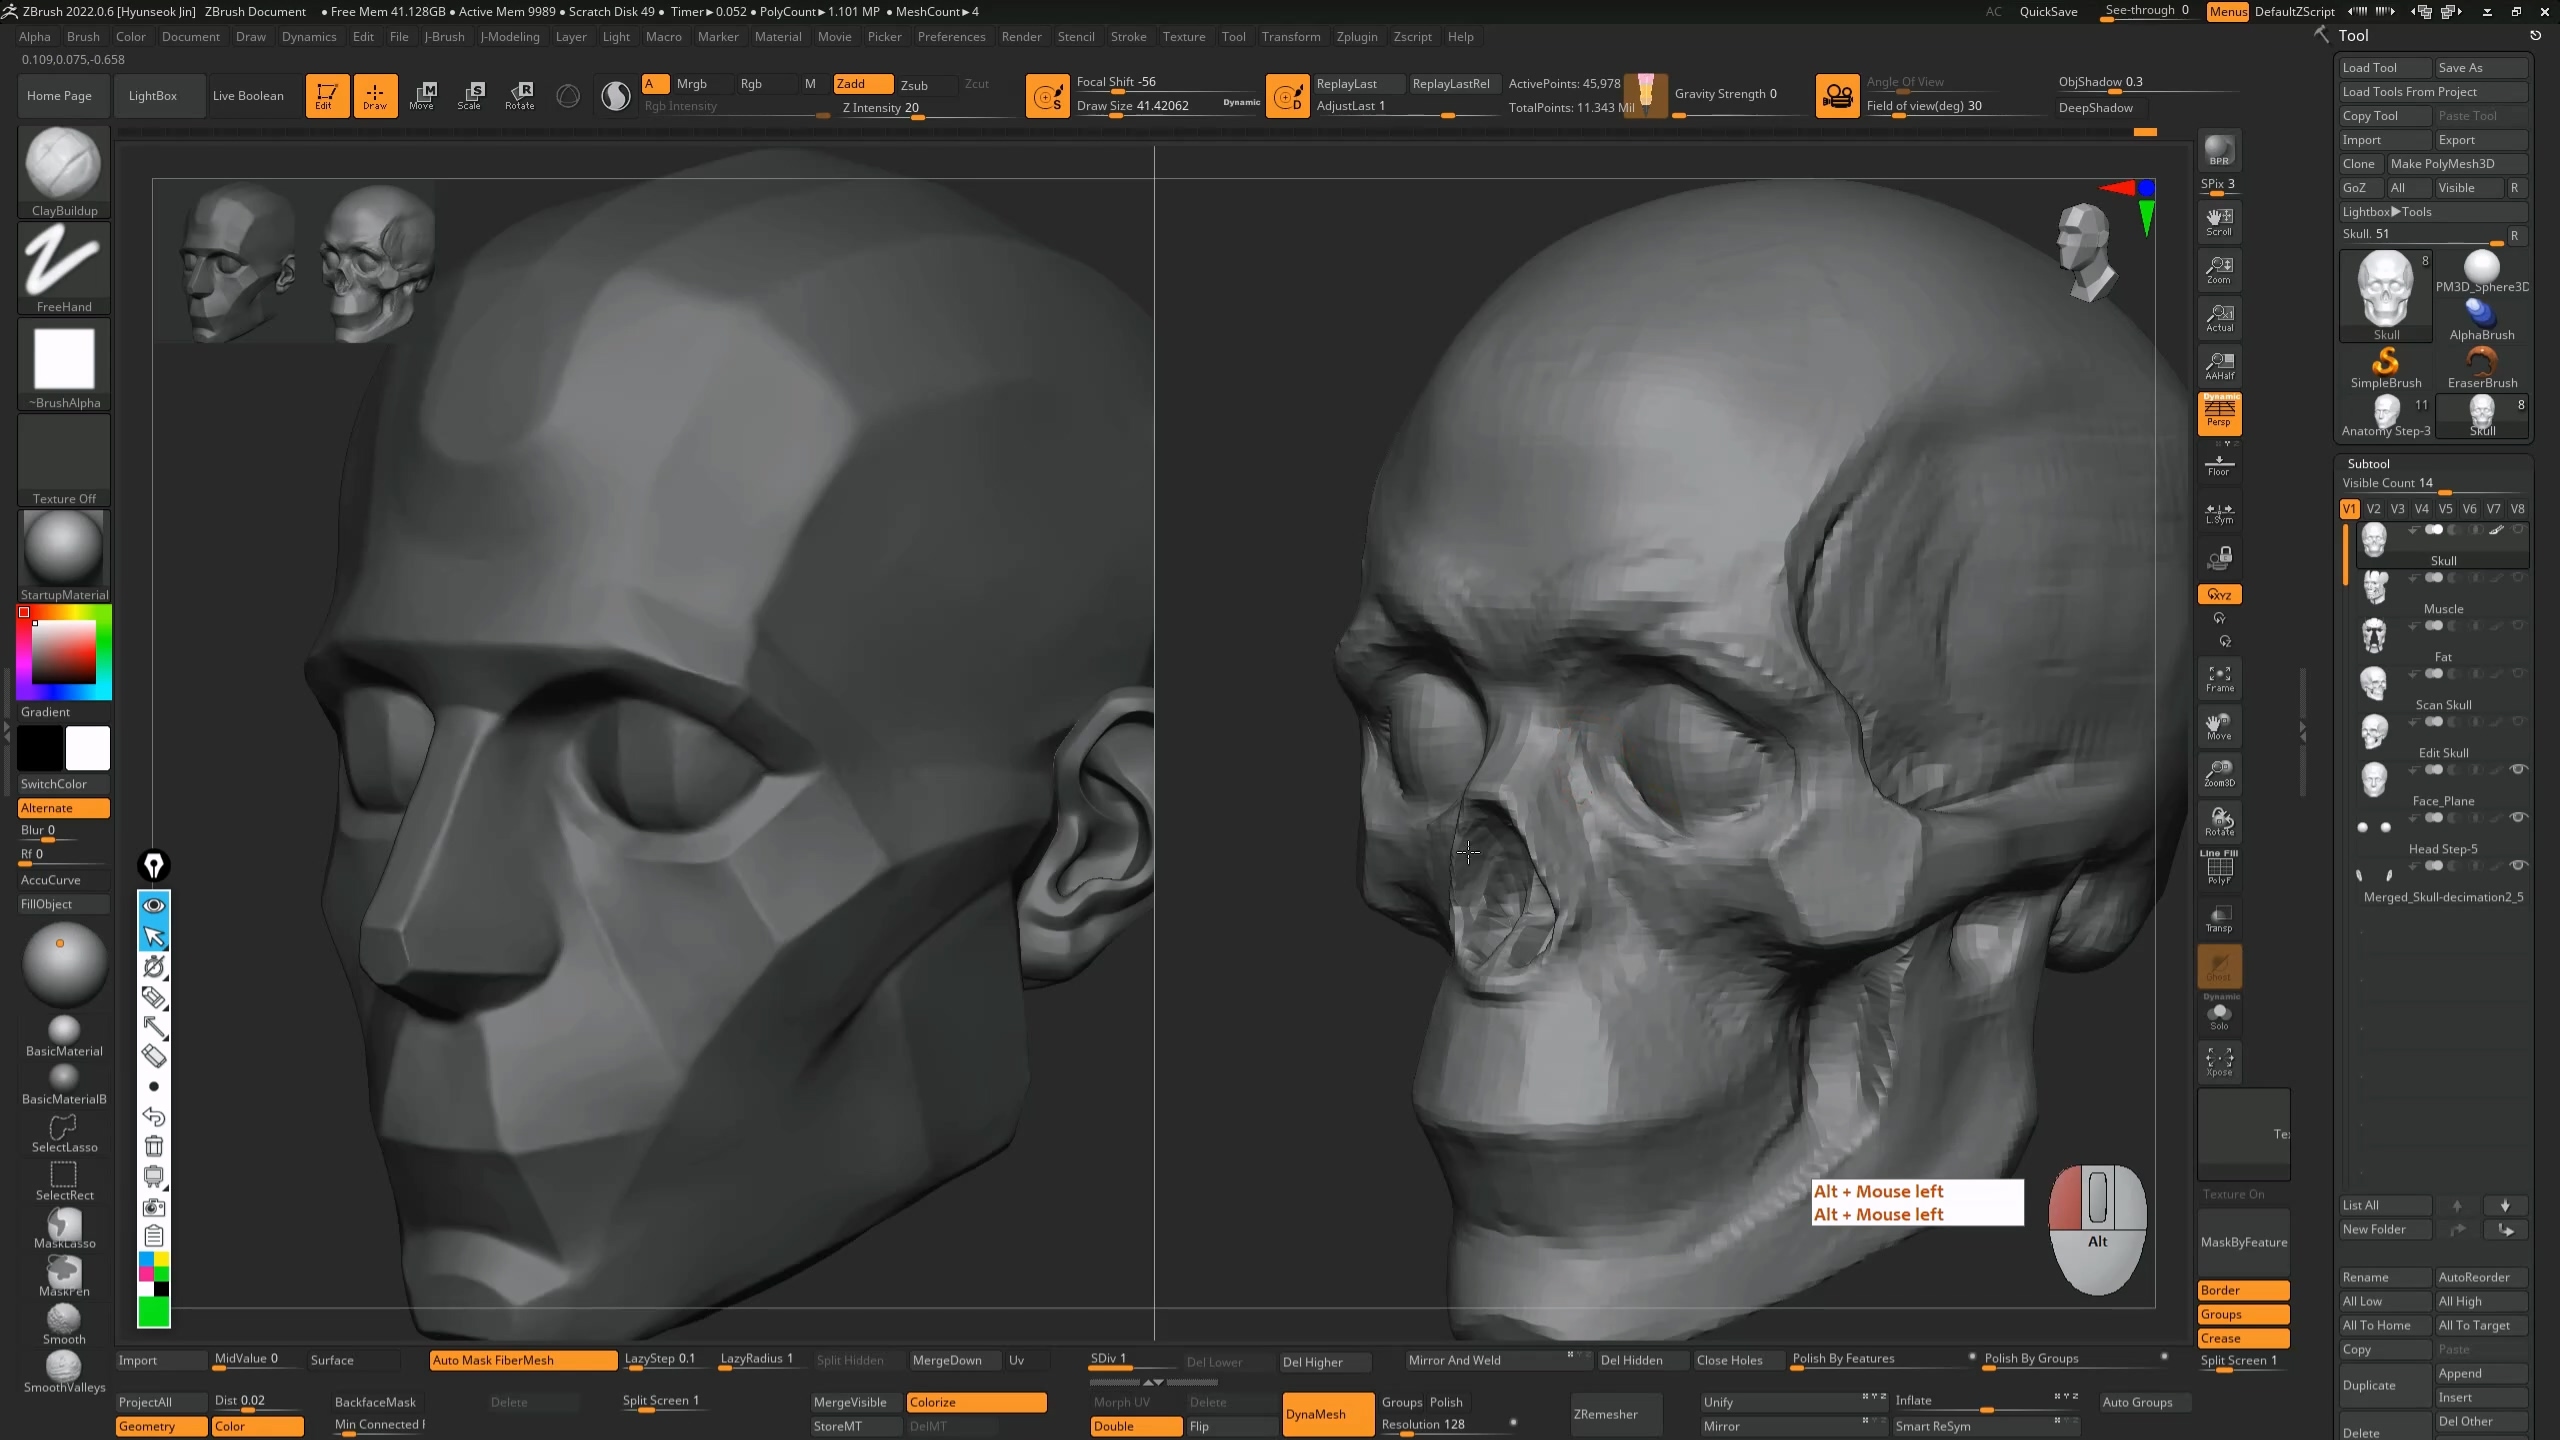This screenshot has width=2560, height=1440.
Task: Select the ClayBuildup brush thumbnail
Action: point(63,165)
